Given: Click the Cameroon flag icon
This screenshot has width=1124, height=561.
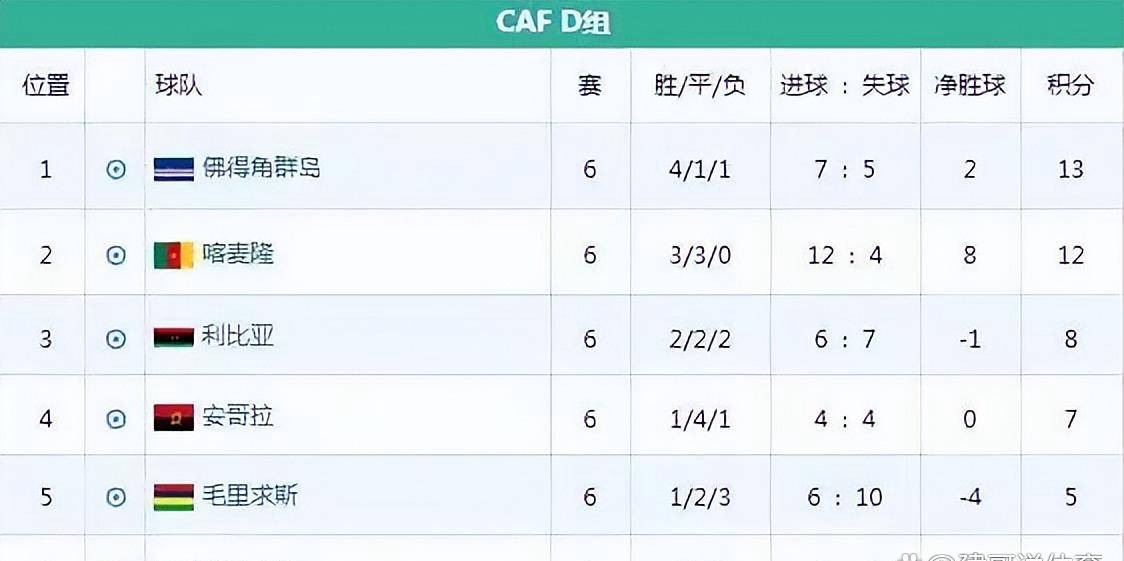Looking at the screenshot, I should tap(173, 255).
